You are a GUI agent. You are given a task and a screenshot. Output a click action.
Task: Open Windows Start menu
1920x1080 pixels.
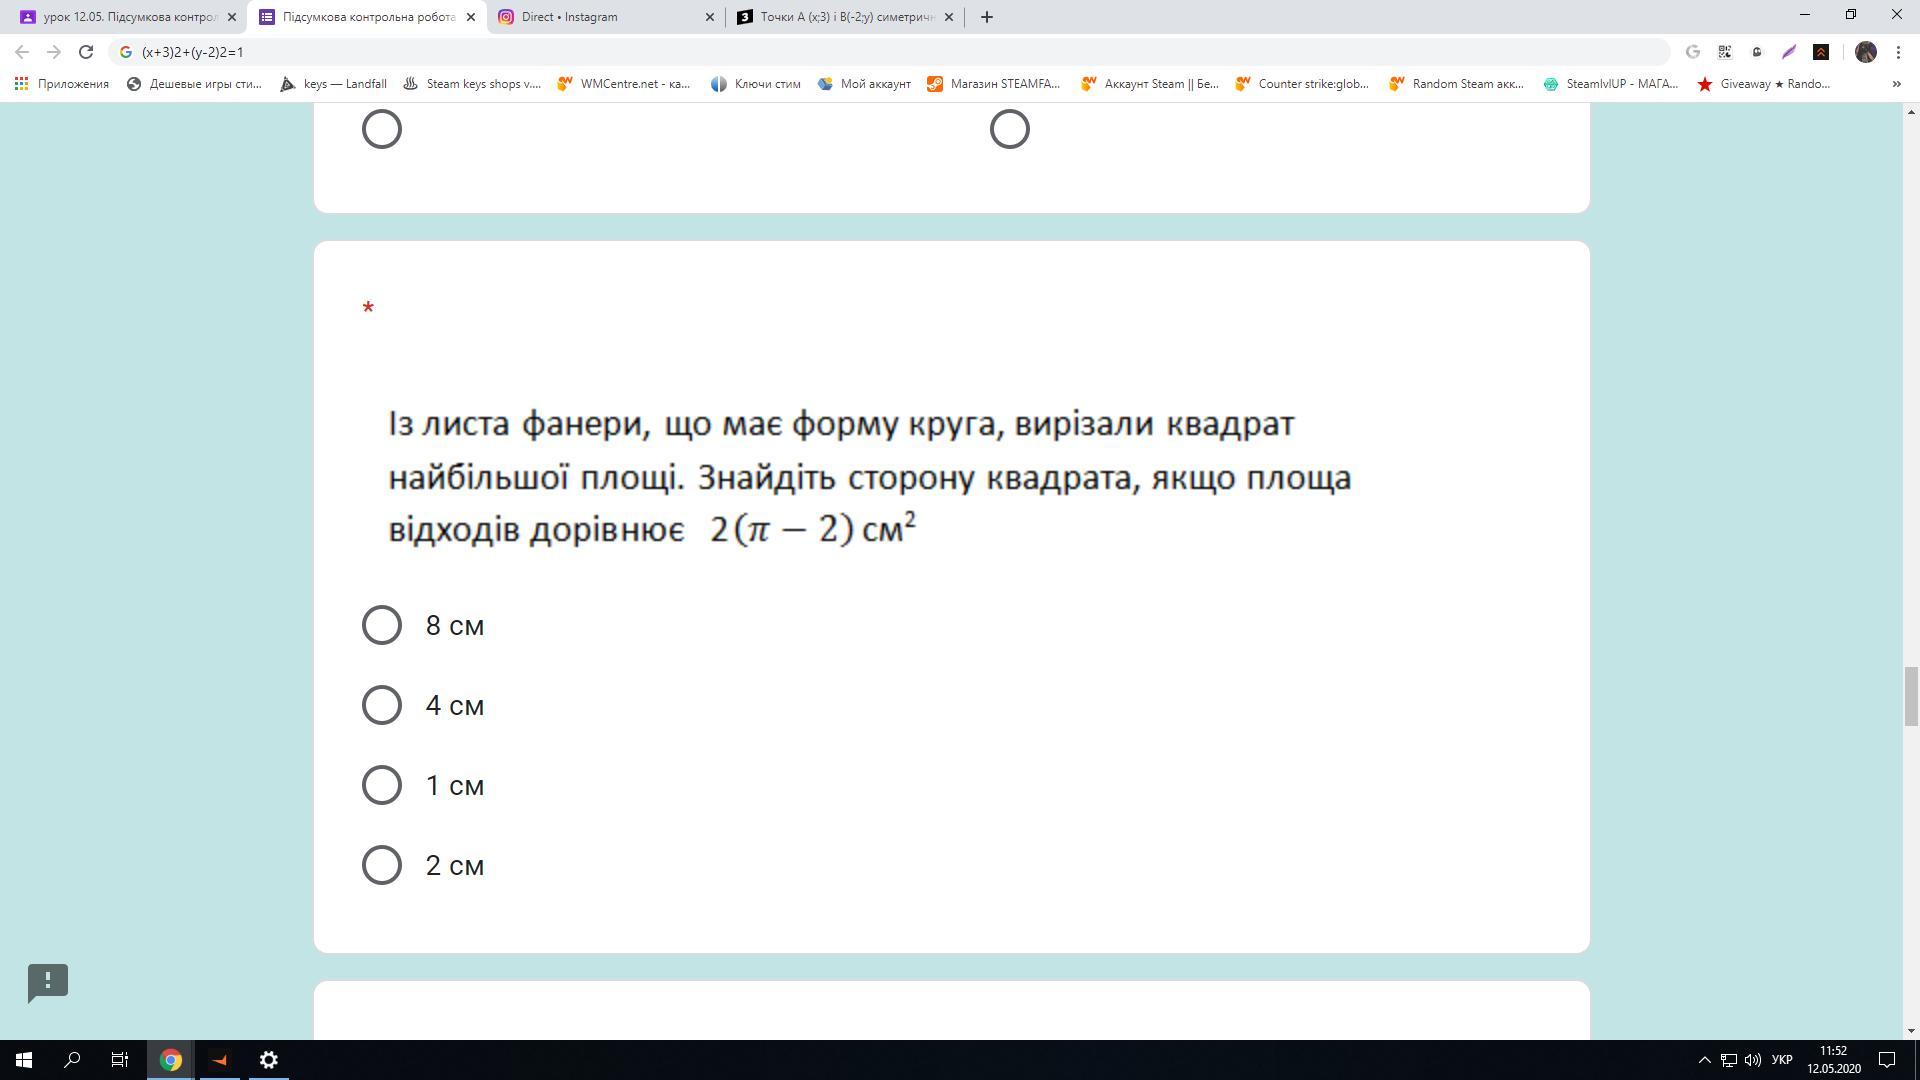pos(24,1060)
